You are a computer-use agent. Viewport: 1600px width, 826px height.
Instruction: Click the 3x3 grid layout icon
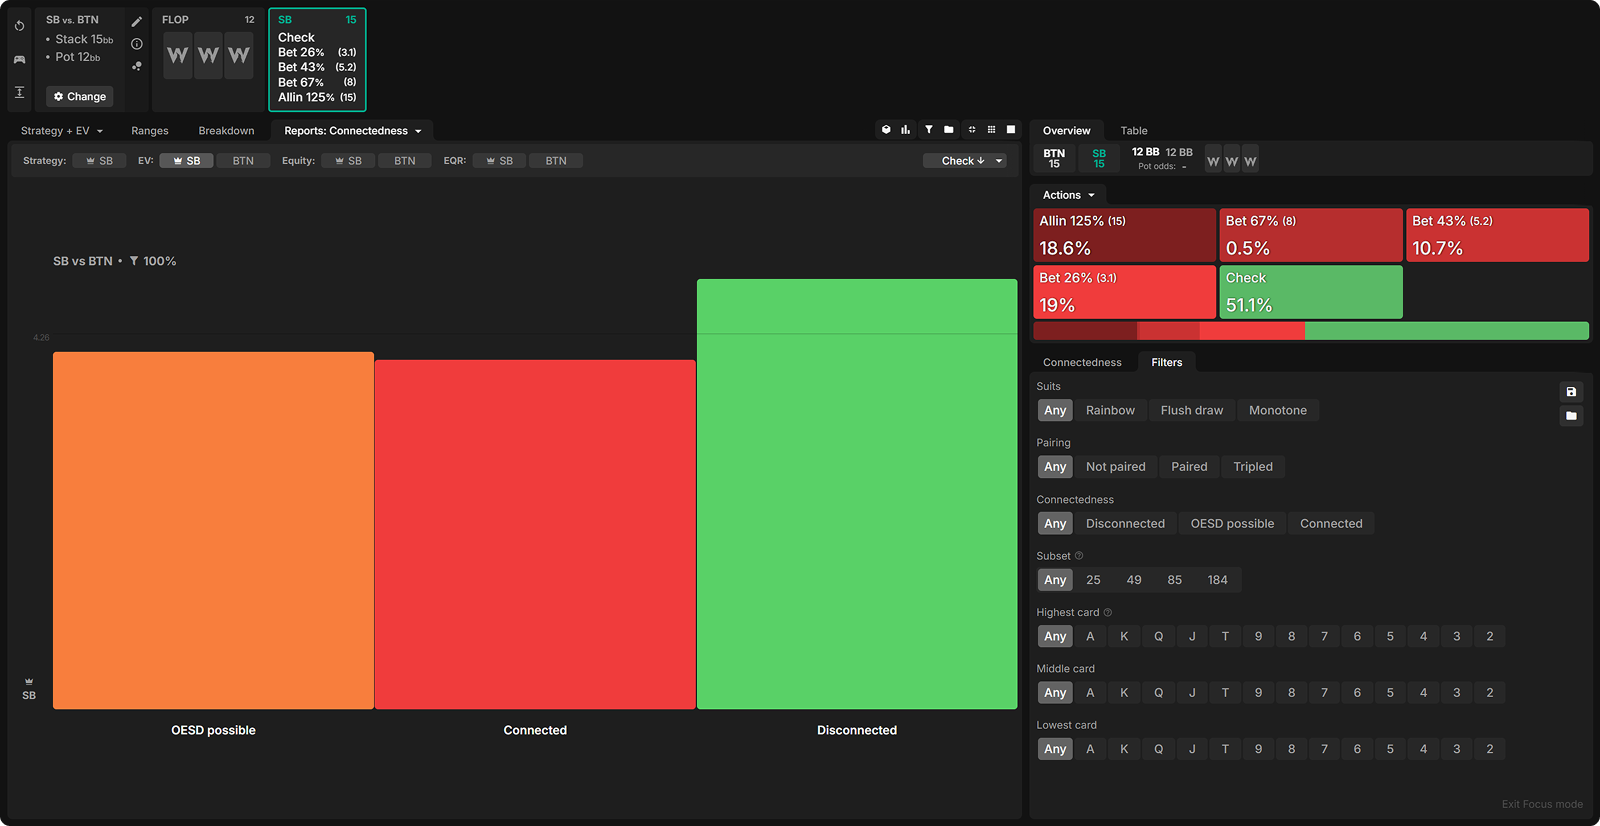click(991, 130)
